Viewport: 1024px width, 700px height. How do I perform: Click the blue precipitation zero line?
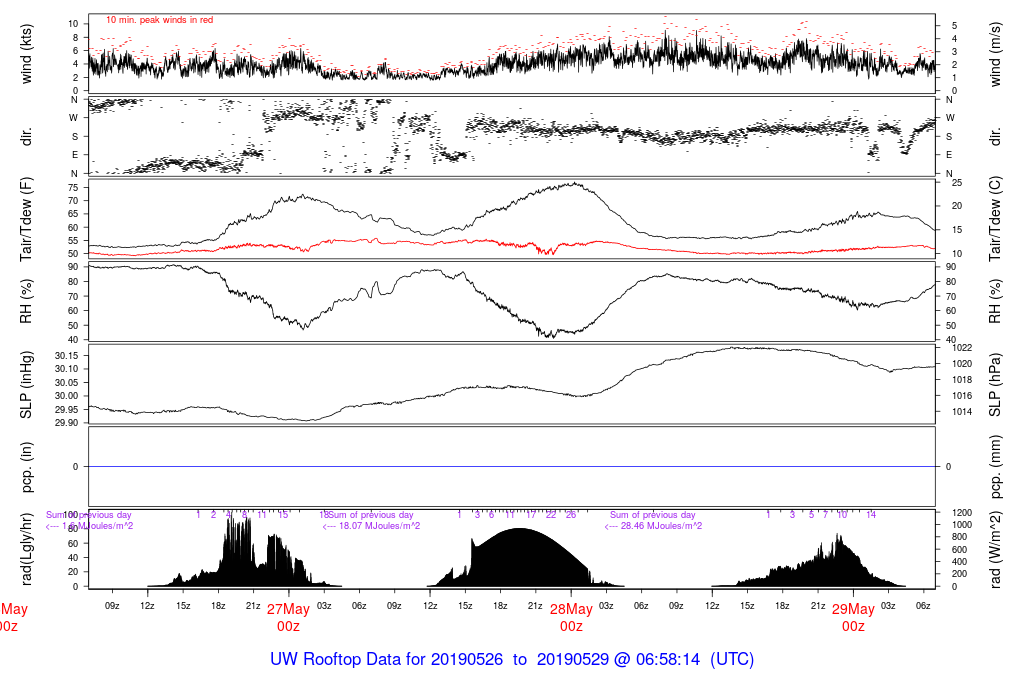tap(512, 466)
